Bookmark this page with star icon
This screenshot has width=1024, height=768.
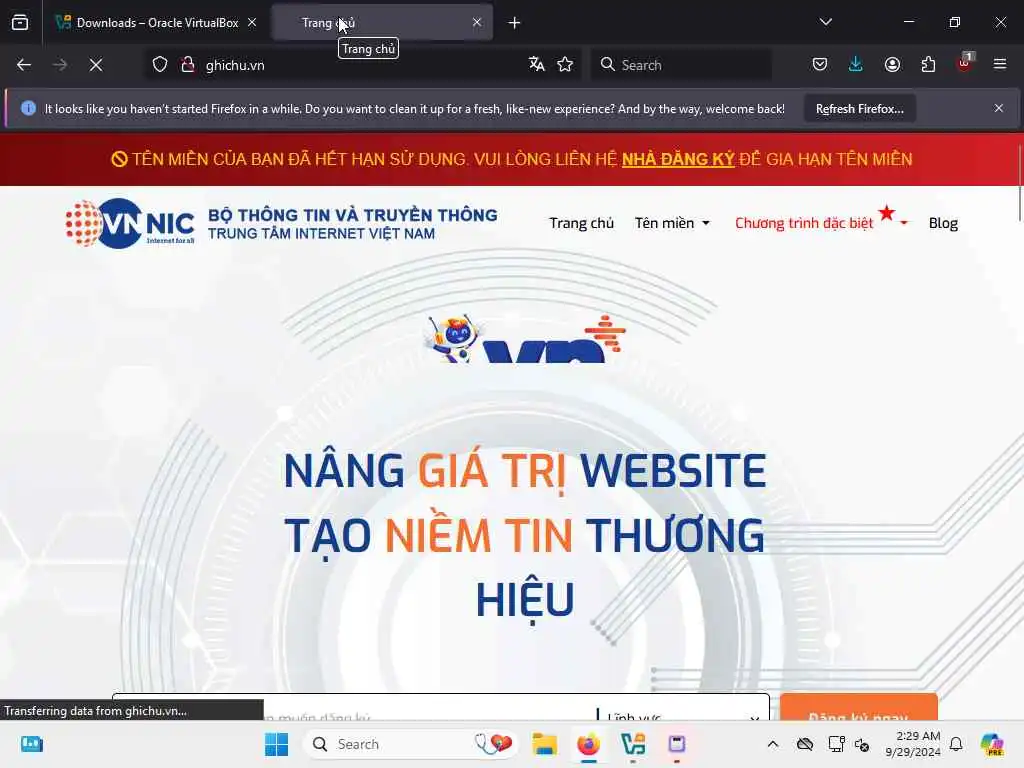coord(565,64)
